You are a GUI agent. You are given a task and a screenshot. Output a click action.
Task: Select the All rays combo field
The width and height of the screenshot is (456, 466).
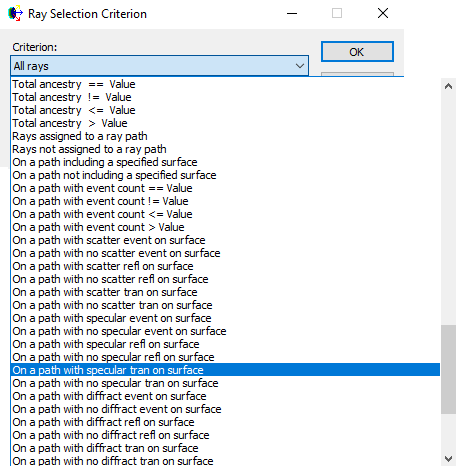(x=160, y=66)
